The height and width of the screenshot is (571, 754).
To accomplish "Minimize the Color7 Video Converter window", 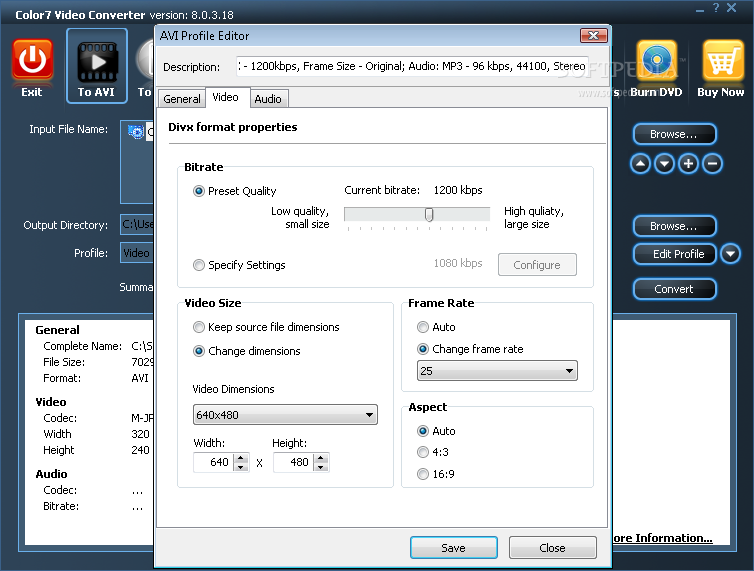I will (700, 10).
